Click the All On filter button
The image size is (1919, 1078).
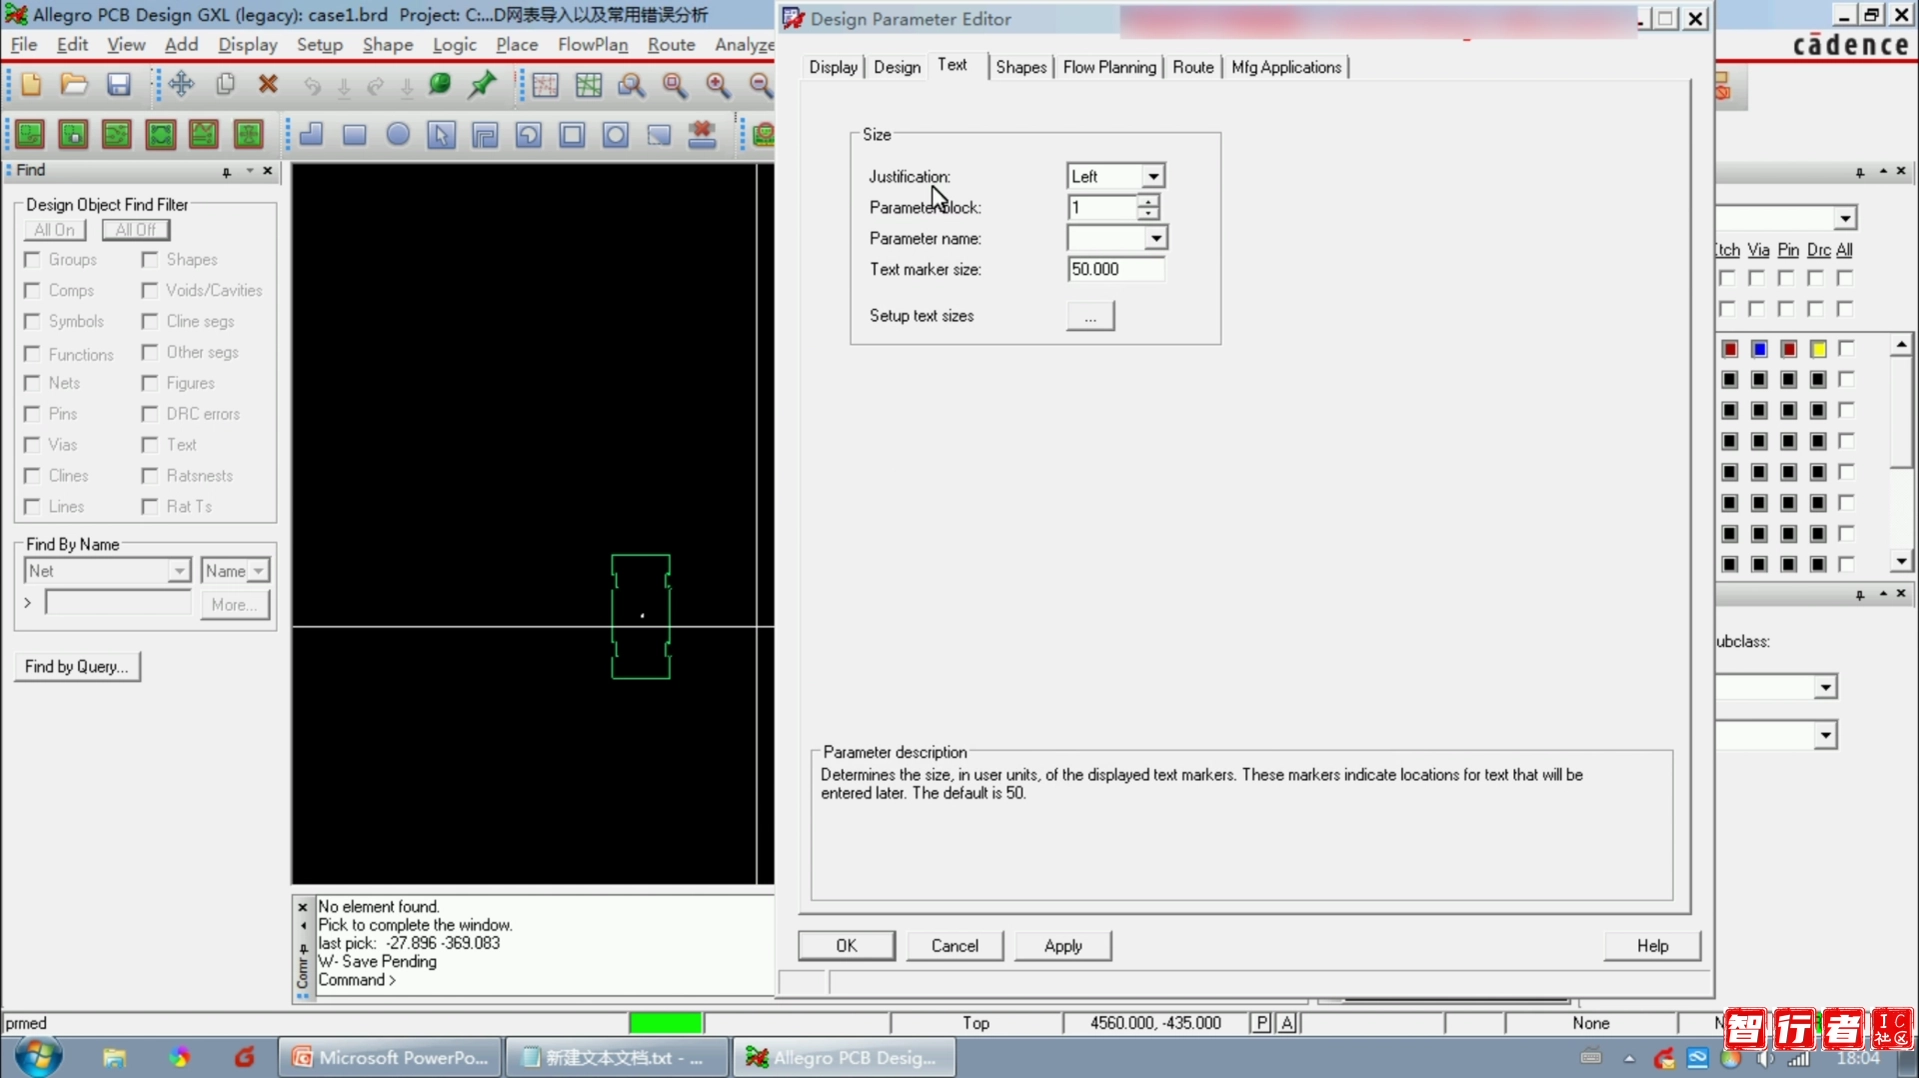(x=54, y=230)
